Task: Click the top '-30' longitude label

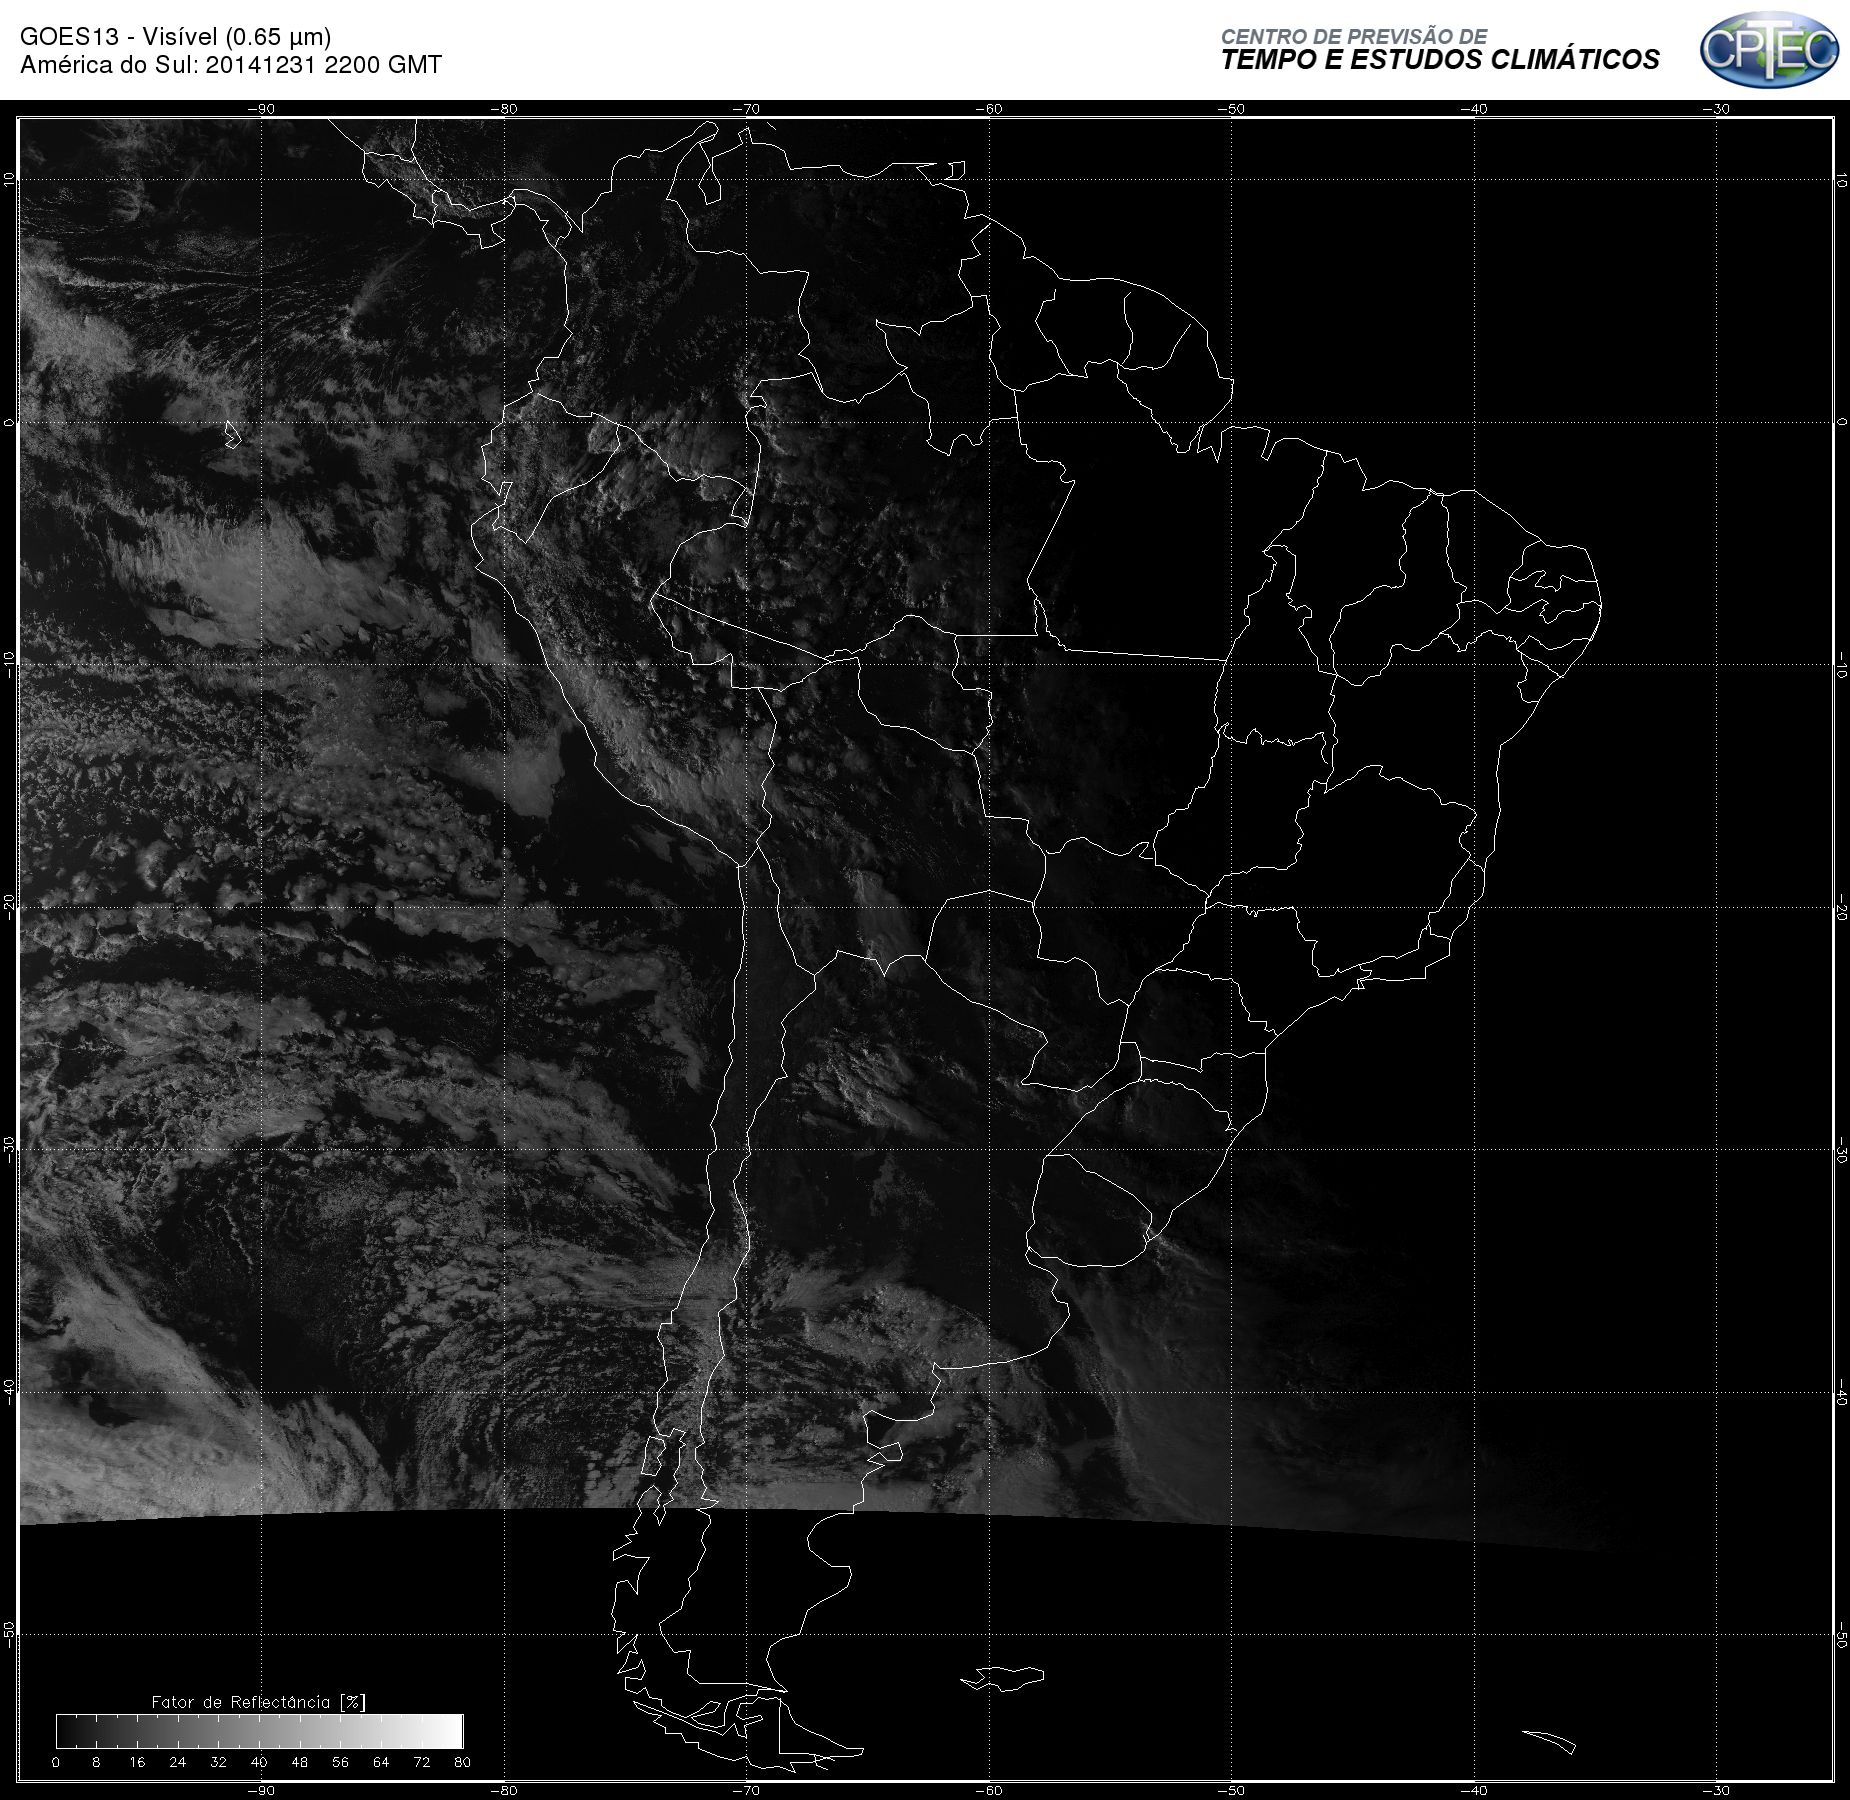Action: pyautogui.click(x=1716, y=109)
